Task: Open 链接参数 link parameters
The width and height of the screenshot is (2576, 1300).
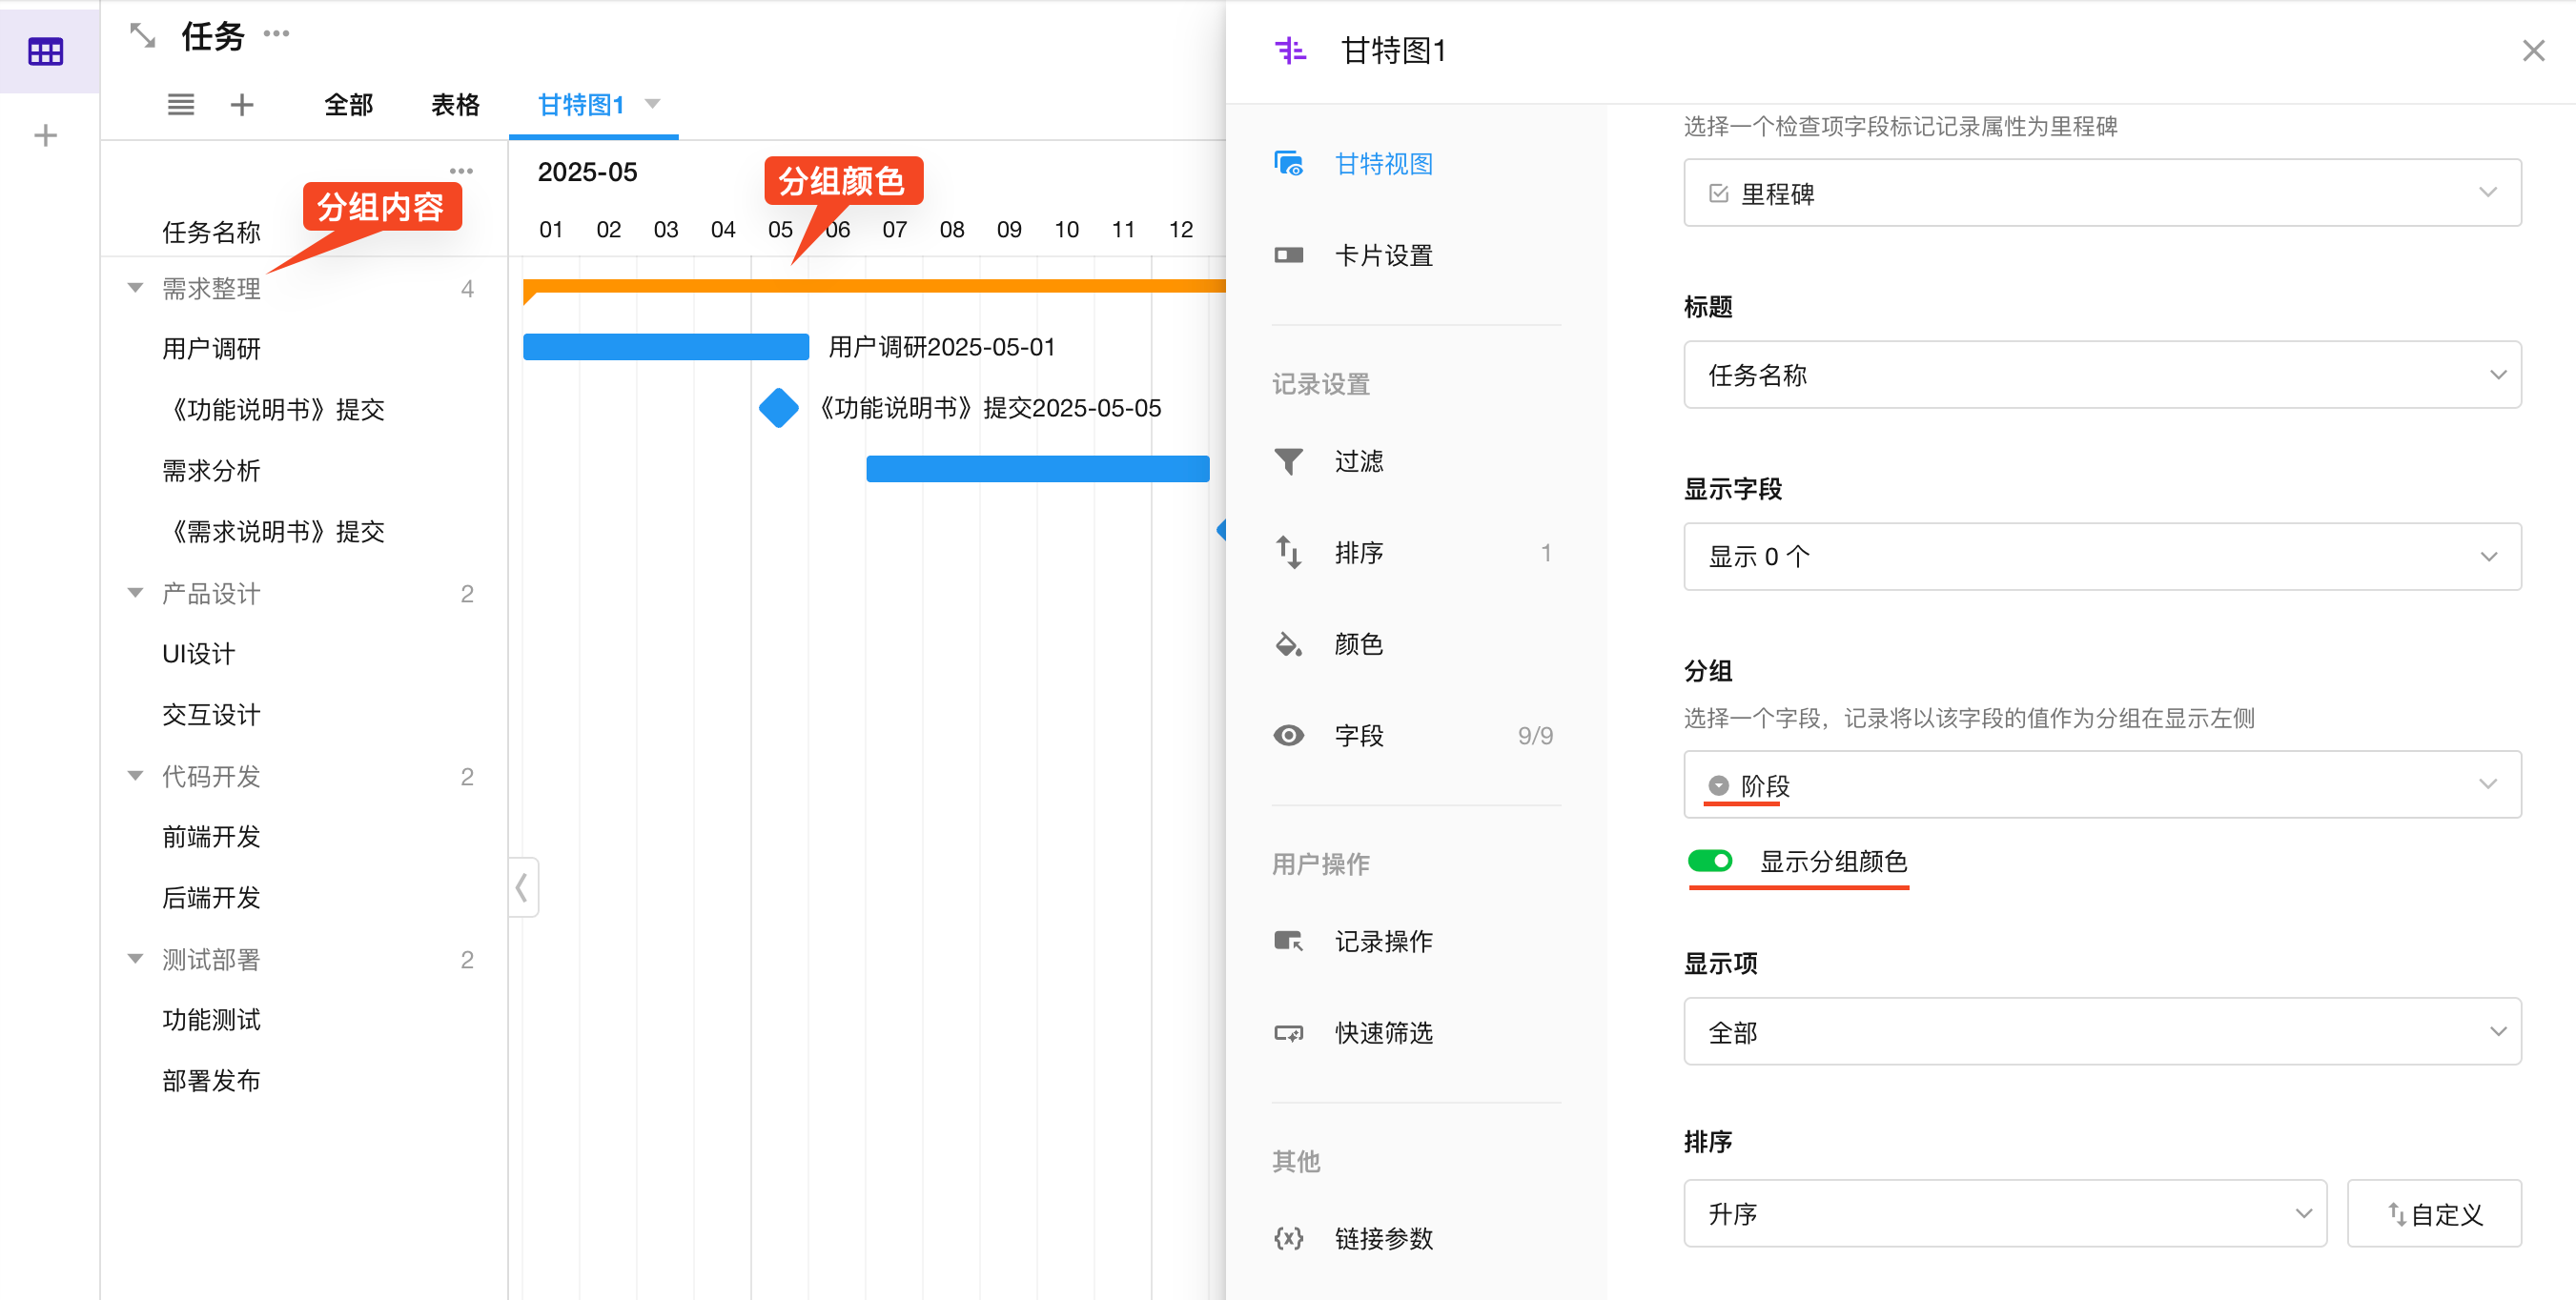Action: (1383, 1238)
